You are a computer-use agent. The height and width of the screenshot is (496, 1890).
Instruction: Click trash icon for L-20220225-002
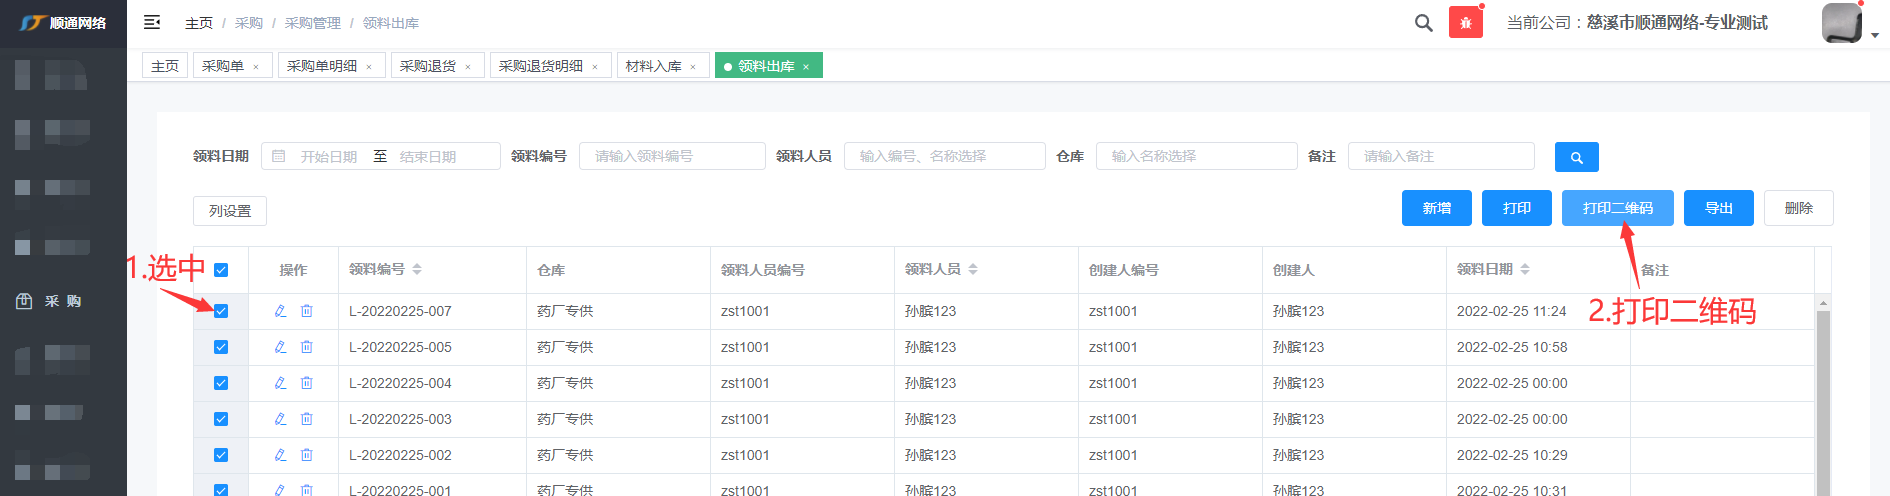click(307, 455)
